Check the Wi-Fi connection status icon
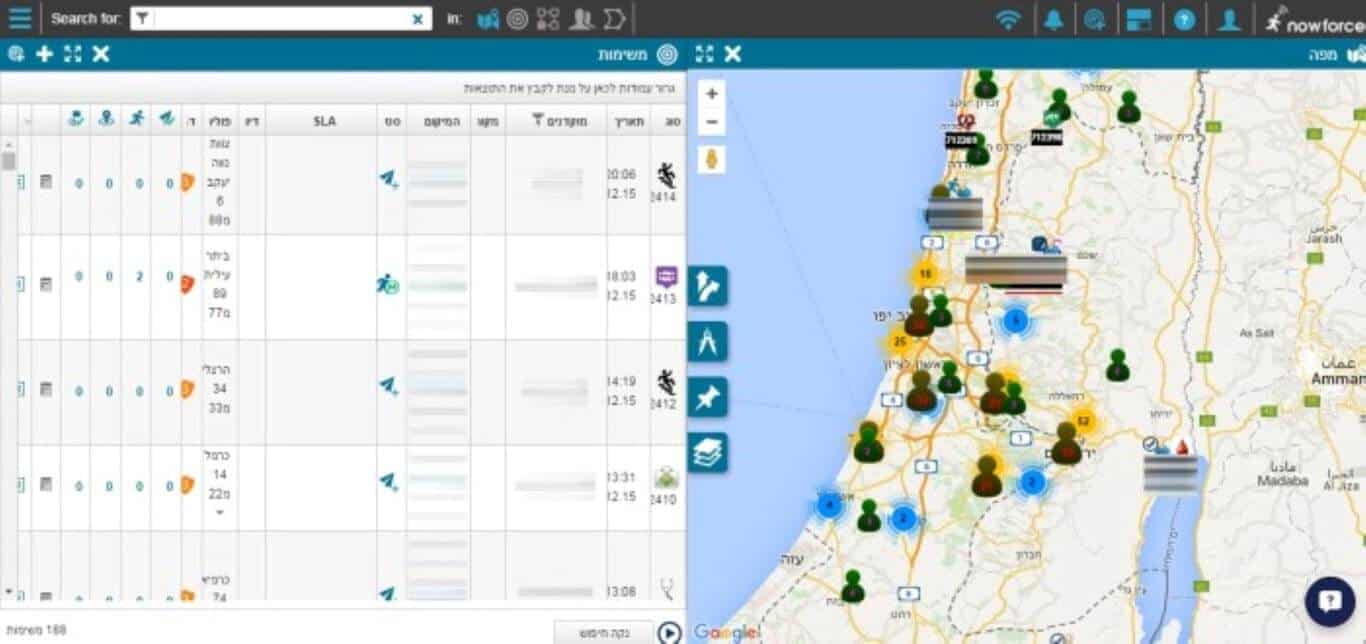 (x=1009, y=19)
